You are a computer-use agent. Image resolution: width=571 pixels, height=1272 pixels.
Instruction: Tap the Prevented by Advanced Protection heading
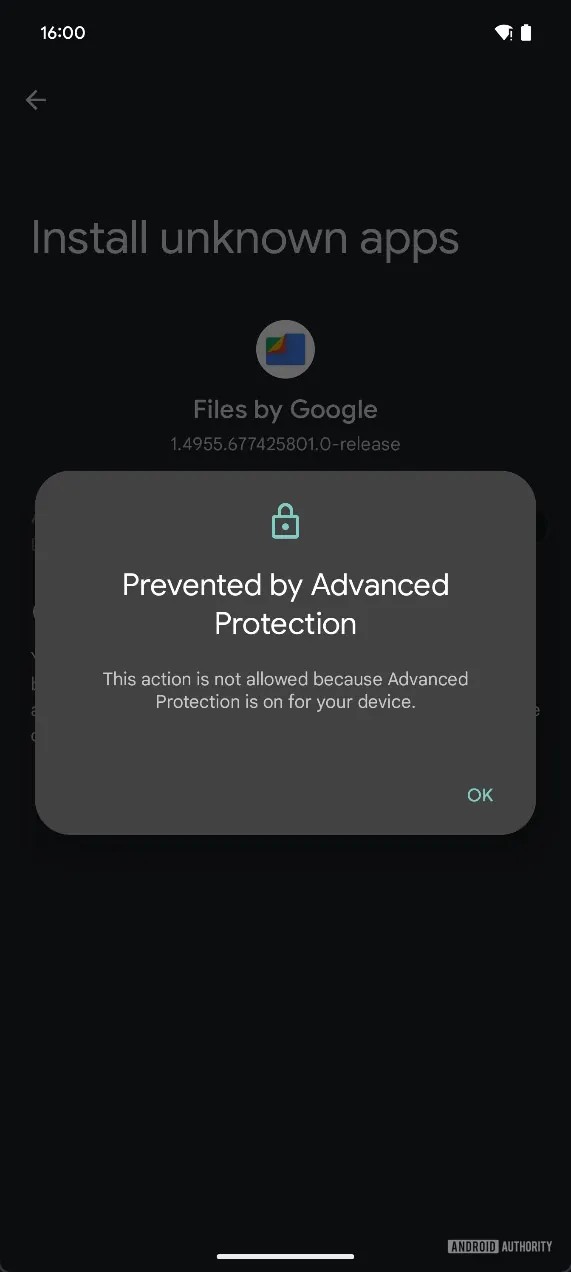285,604
